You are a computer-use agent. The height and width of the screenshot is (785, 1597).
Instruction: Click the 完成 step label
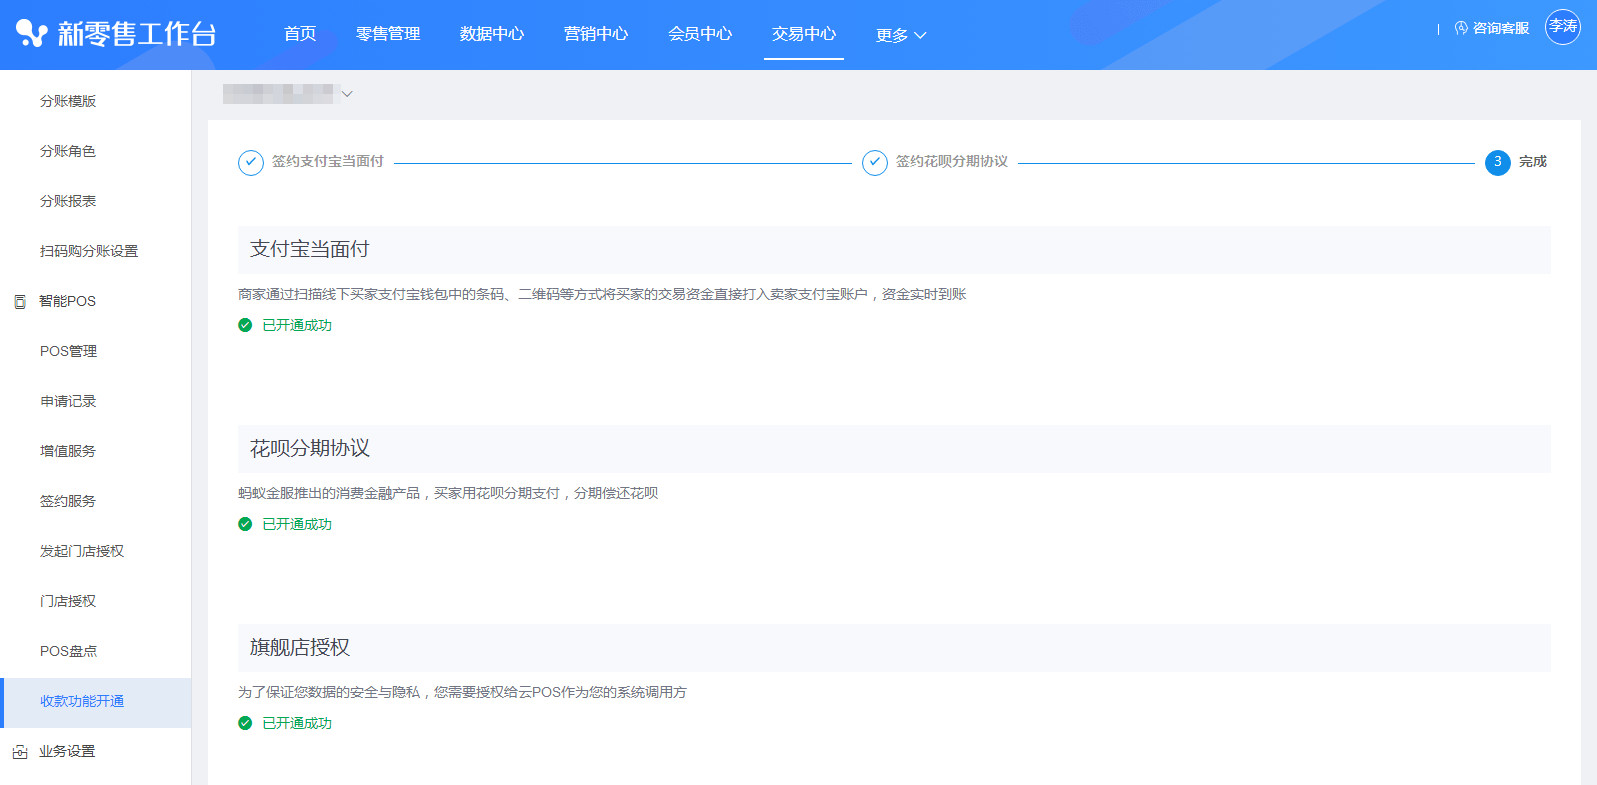coord(1533,161)
